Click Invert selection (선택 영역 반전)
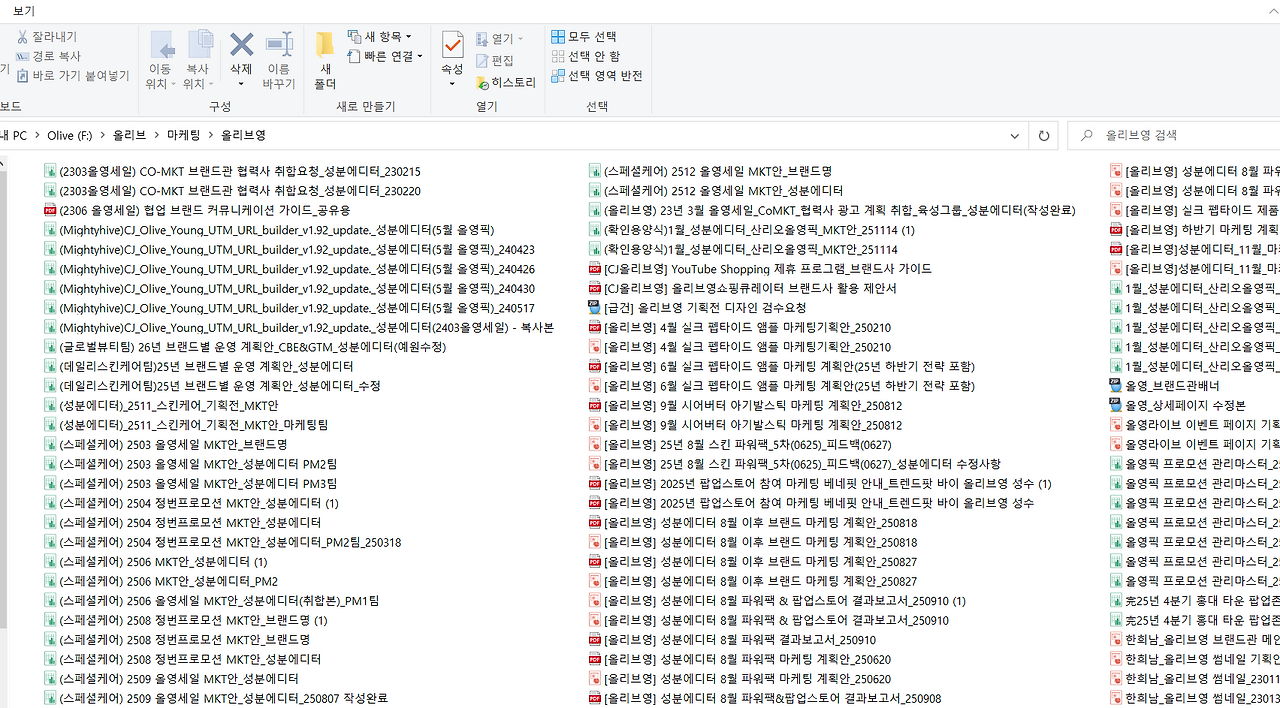The height and width of the screenshot is (708, 1280). point(597,75)
